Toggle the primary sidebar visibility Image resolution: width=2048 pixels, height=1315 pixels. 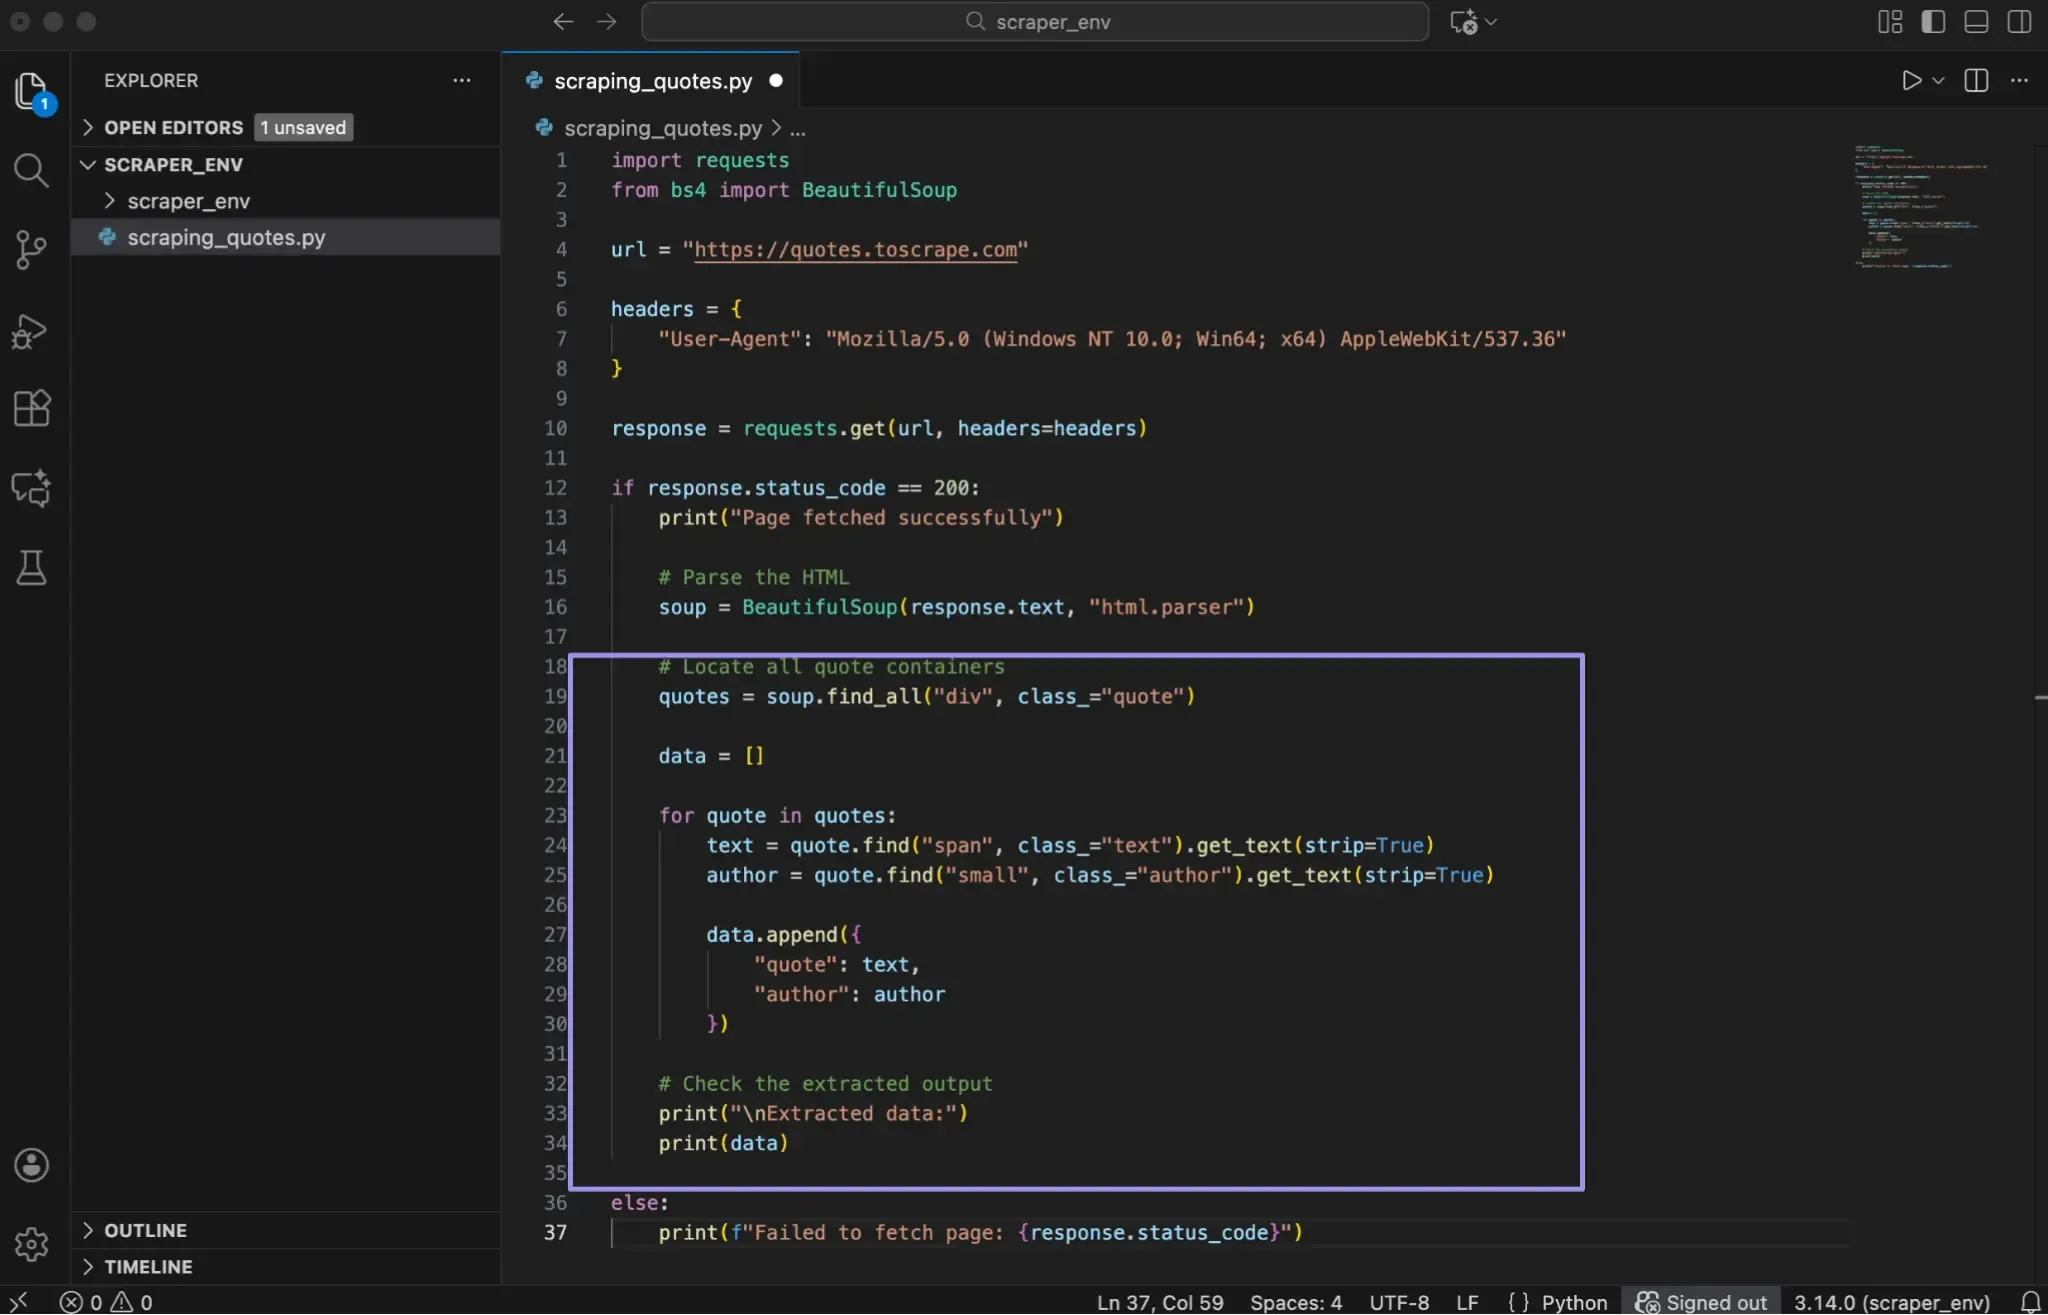pyautogui.click(x=1933, y=21)
